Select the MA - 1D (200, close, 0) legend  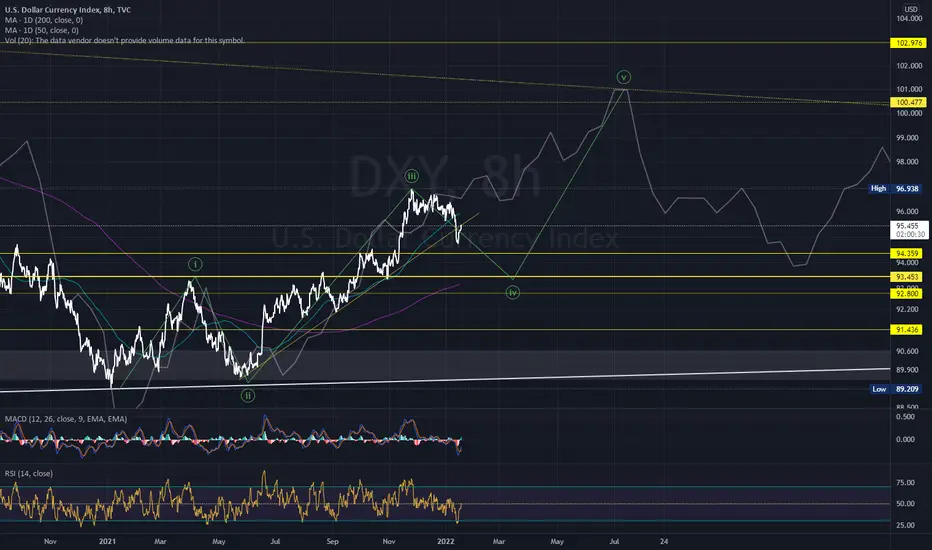[x=44, y=20]
